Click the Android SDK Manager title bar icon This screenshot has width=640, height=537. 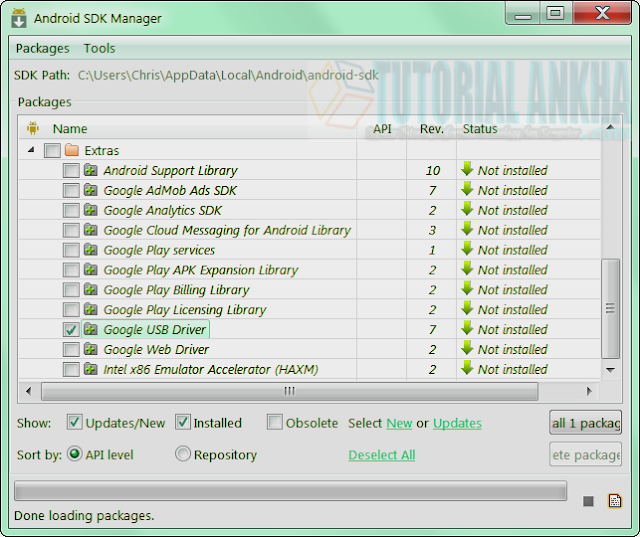coord(19,18)
